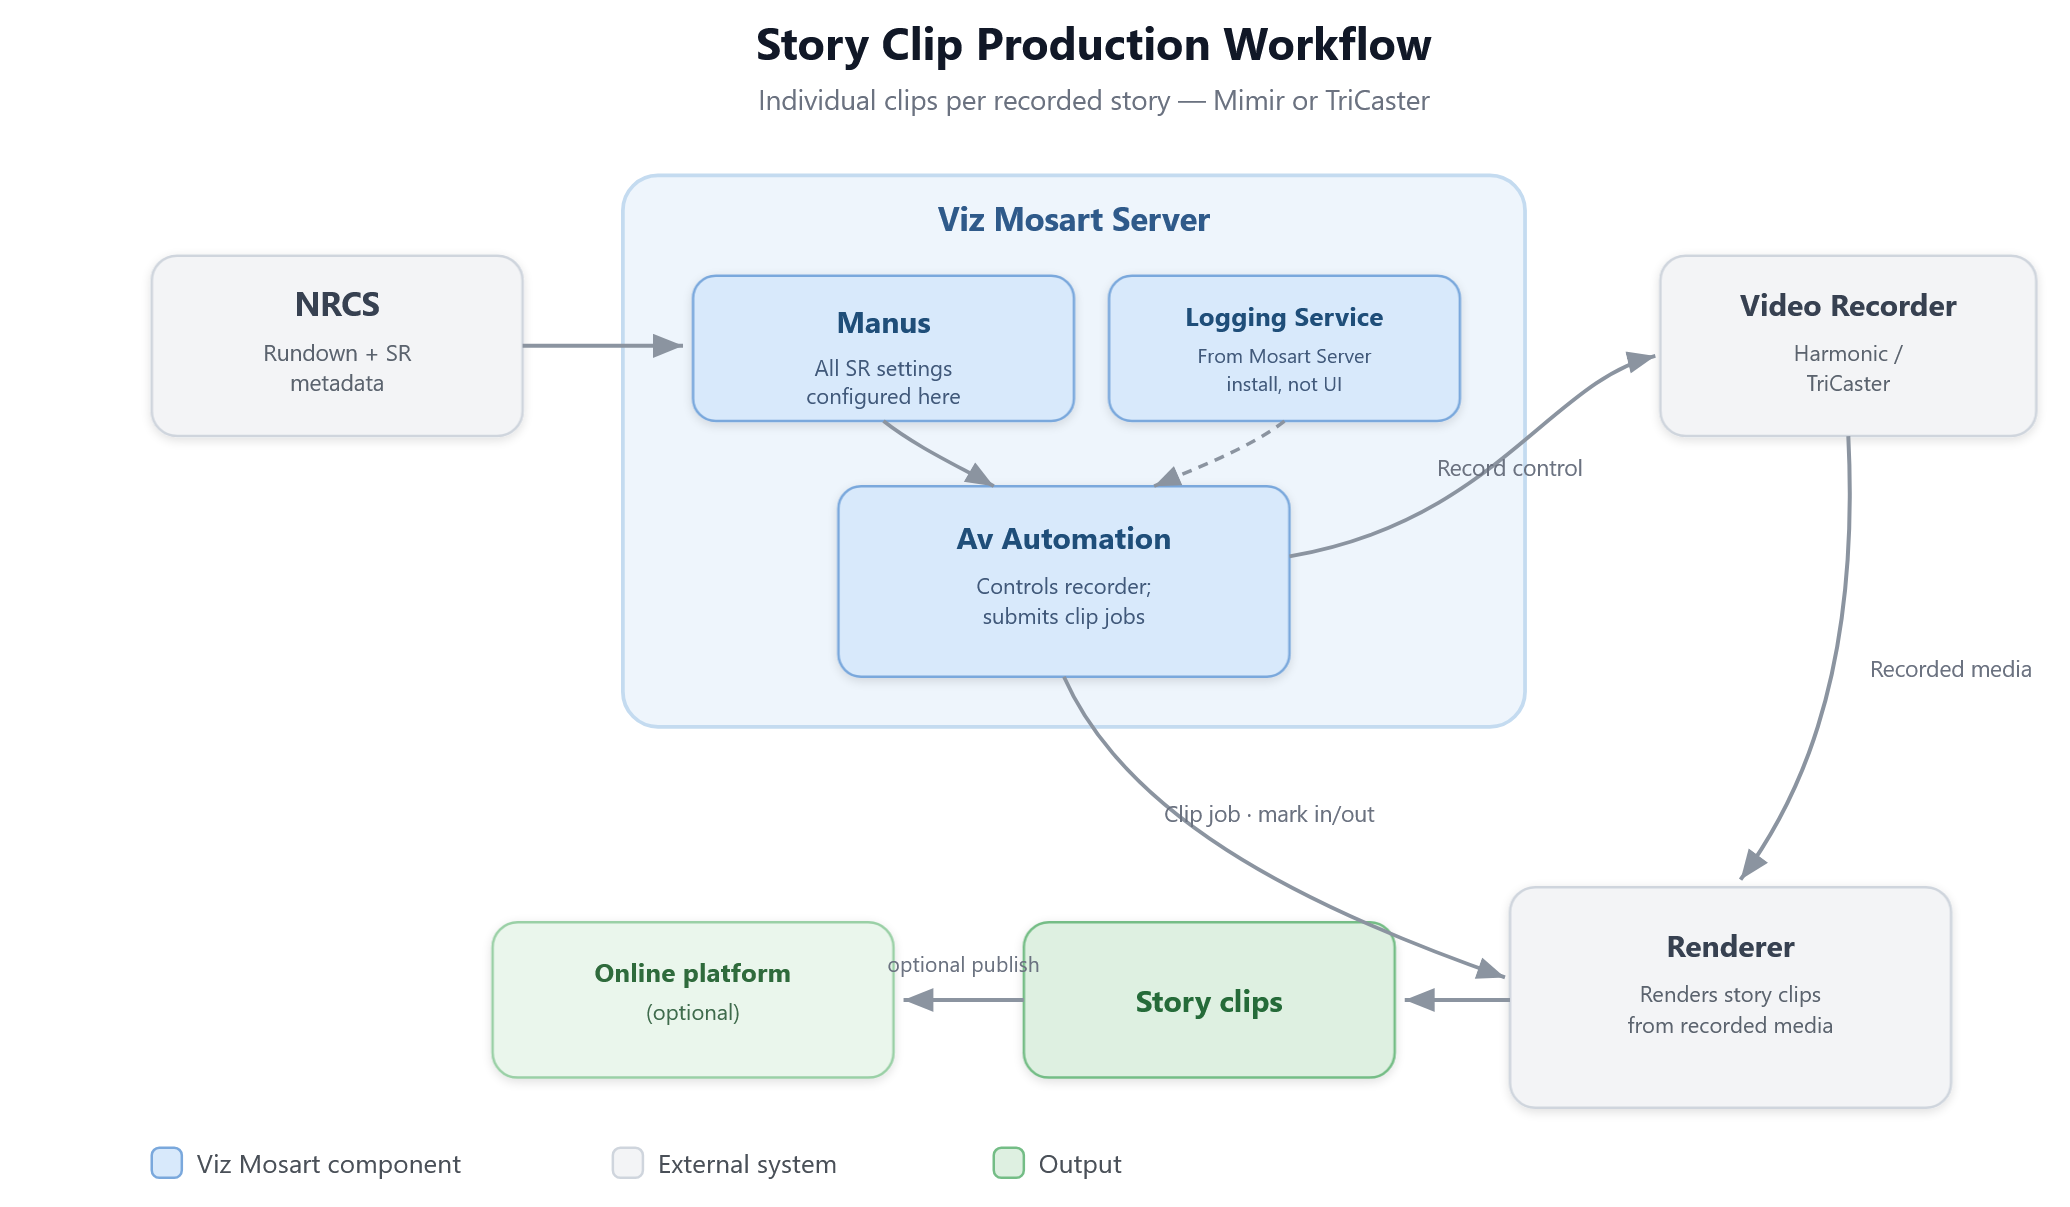Click the "optional publish" edge label
Screen dimensions: 2070x1207
click(963, 964)
